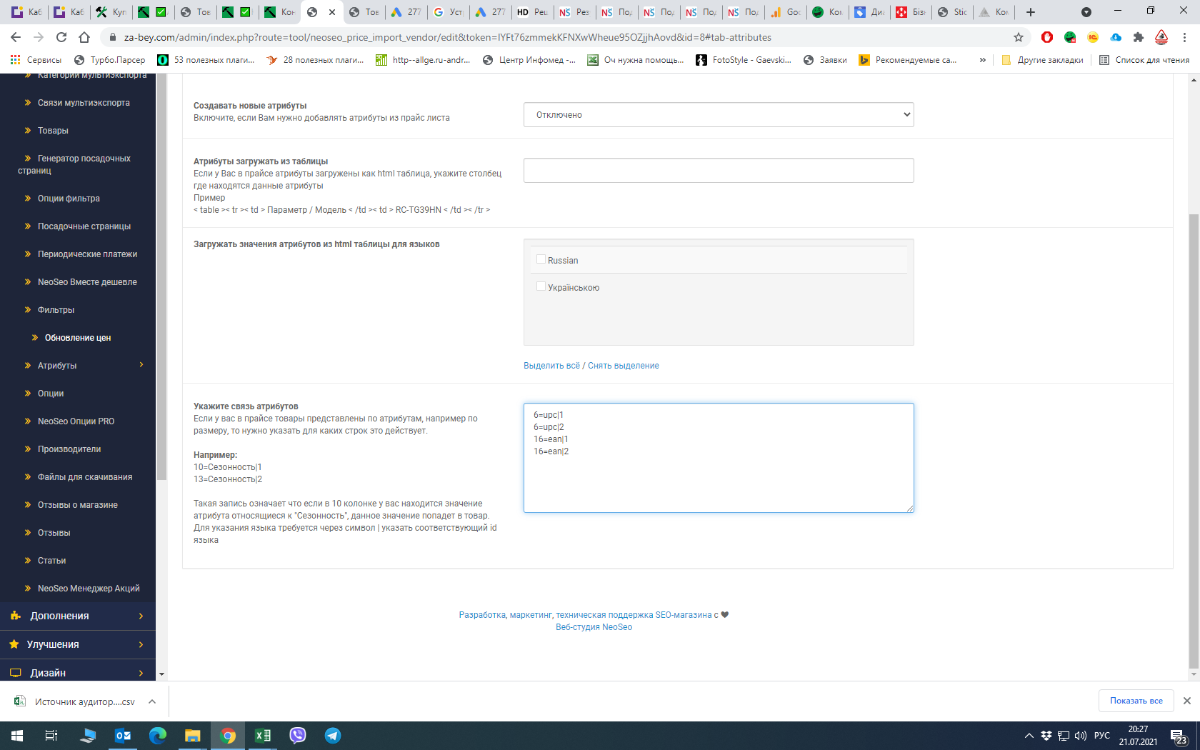Bookmark this page with star icon
Image resolution: width=1200 pixels, height=750 pixels.
[x=1018, y=37]
